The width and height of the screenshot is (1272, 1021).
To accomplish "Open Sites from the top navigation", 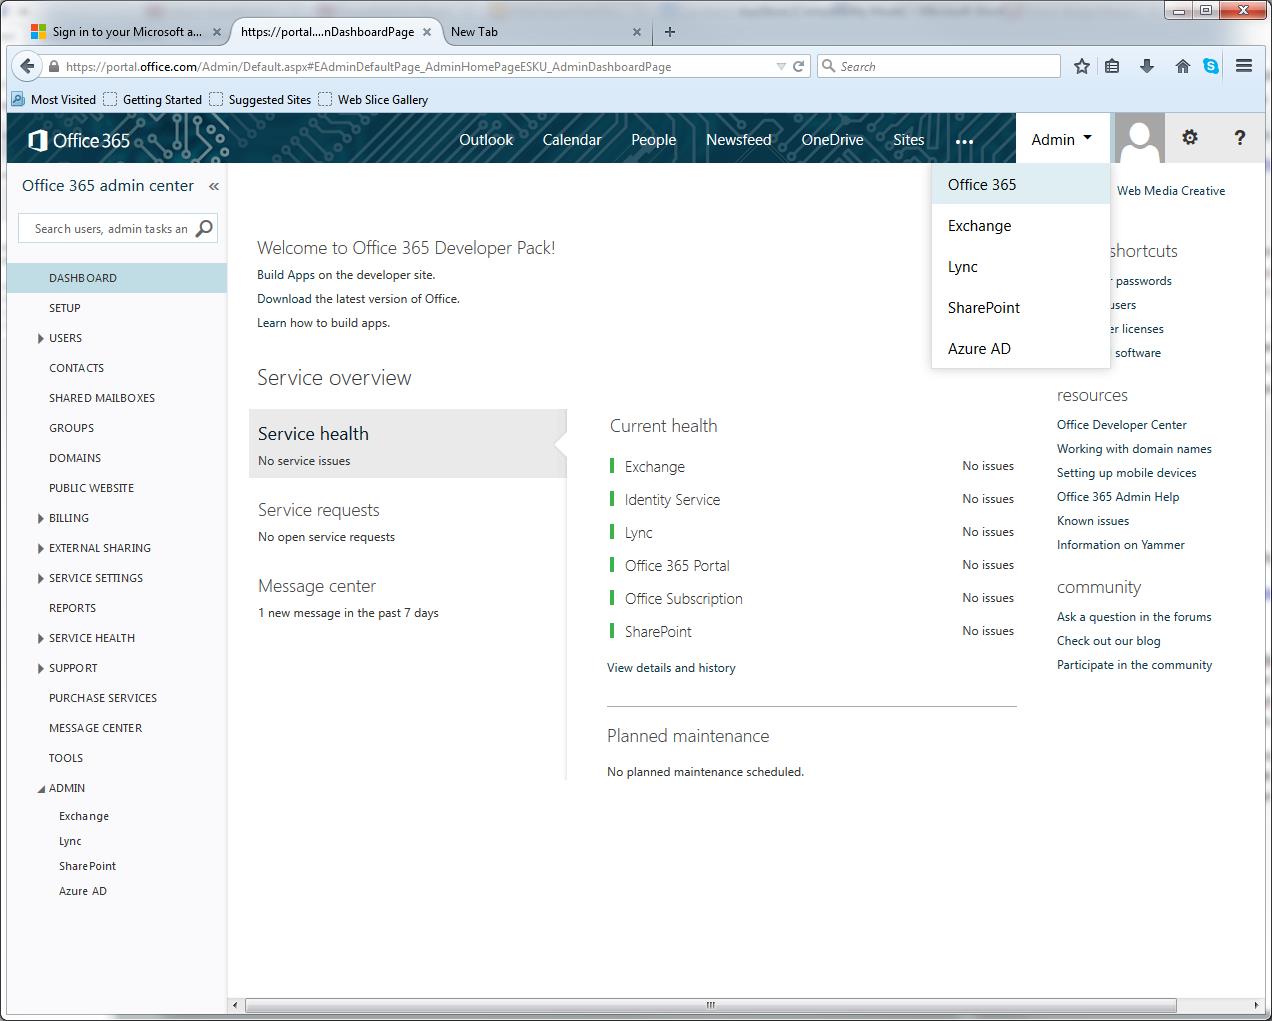I will click(909, 140).
